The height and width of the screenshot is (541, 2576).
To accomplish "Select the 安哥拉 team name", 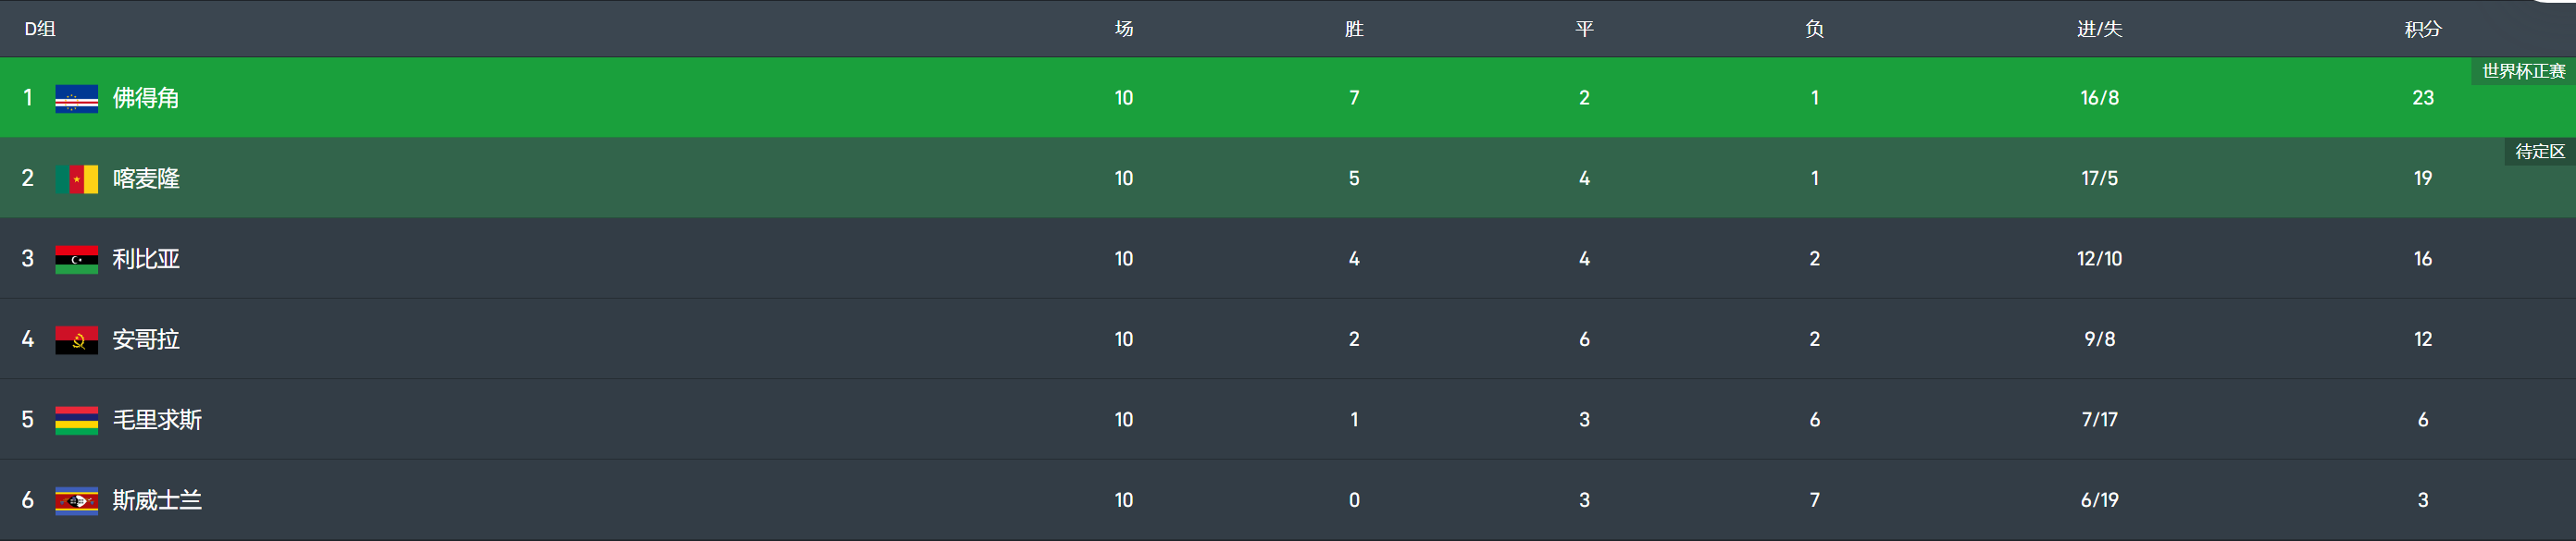I will tap(146, 340).
